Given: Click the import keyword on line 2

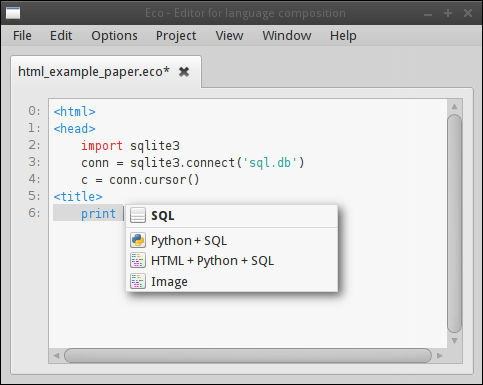Looking at the screenshot, I should point(102,146).
